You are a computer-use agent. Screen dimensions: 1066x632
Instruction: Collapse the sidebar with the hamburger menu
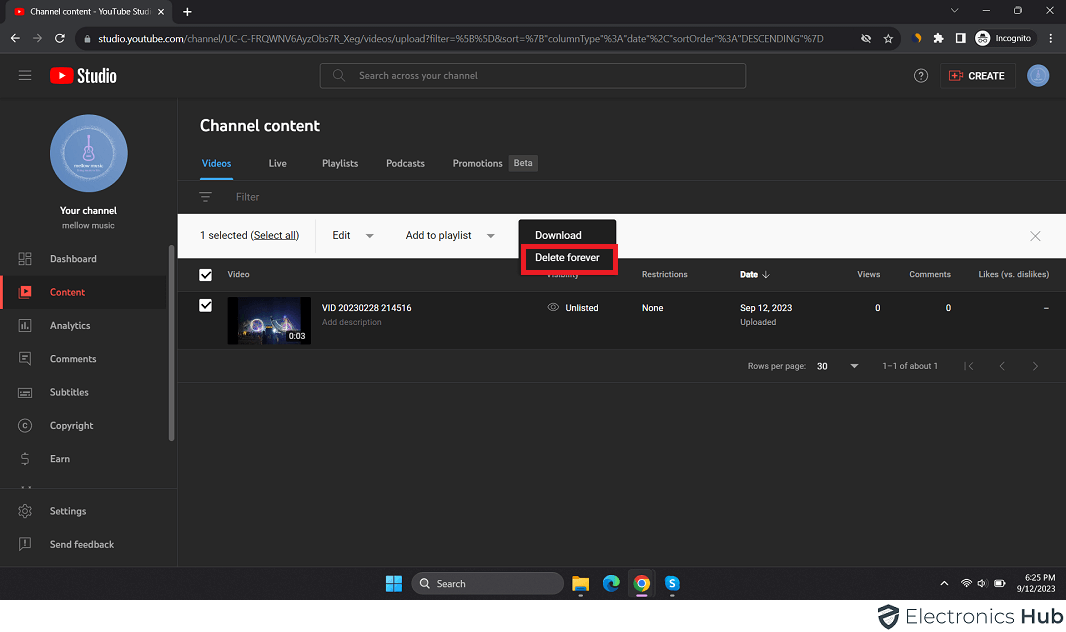pyautogui.click(x=25, y=75)
